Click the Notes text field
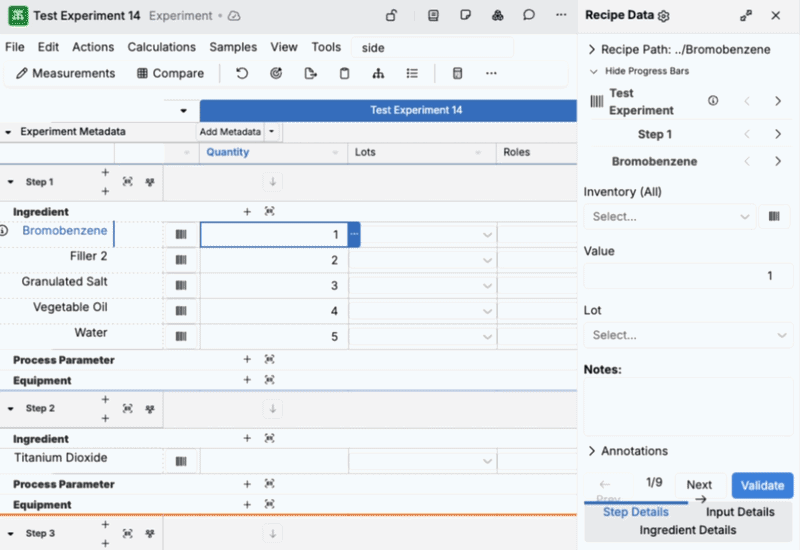This screenshot has height=550, width=800. coord(686,405)
